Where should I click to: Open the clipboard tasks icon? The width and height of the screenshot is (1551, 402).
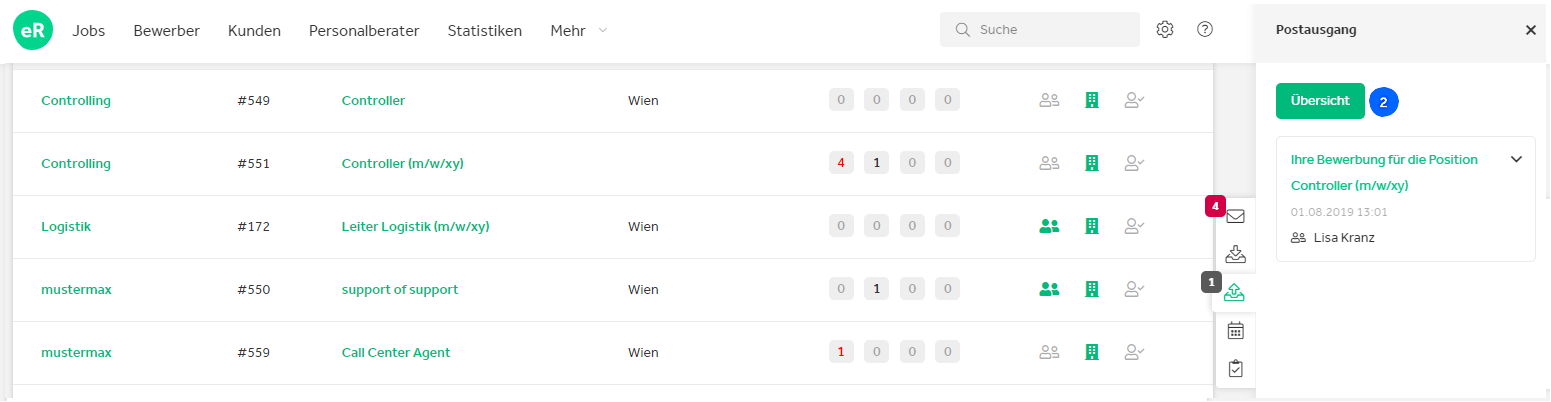1235,368
